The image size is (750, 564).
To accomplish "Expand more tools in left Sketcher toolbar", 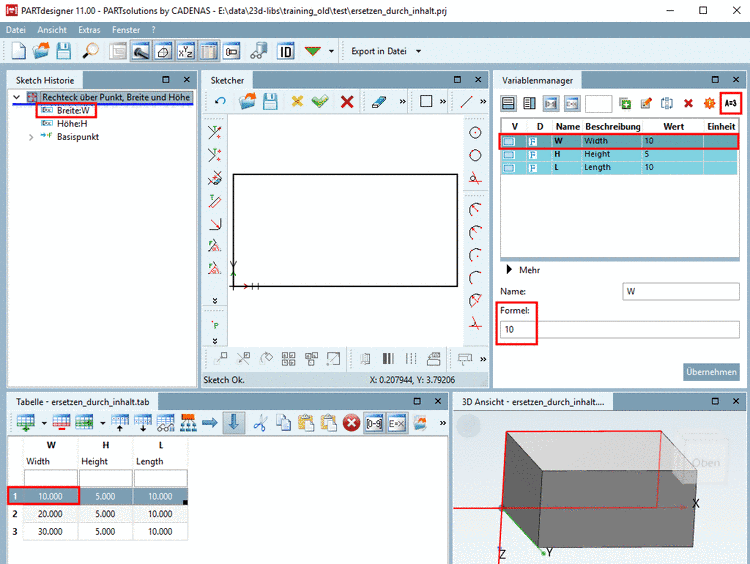I will coord(215,300).
